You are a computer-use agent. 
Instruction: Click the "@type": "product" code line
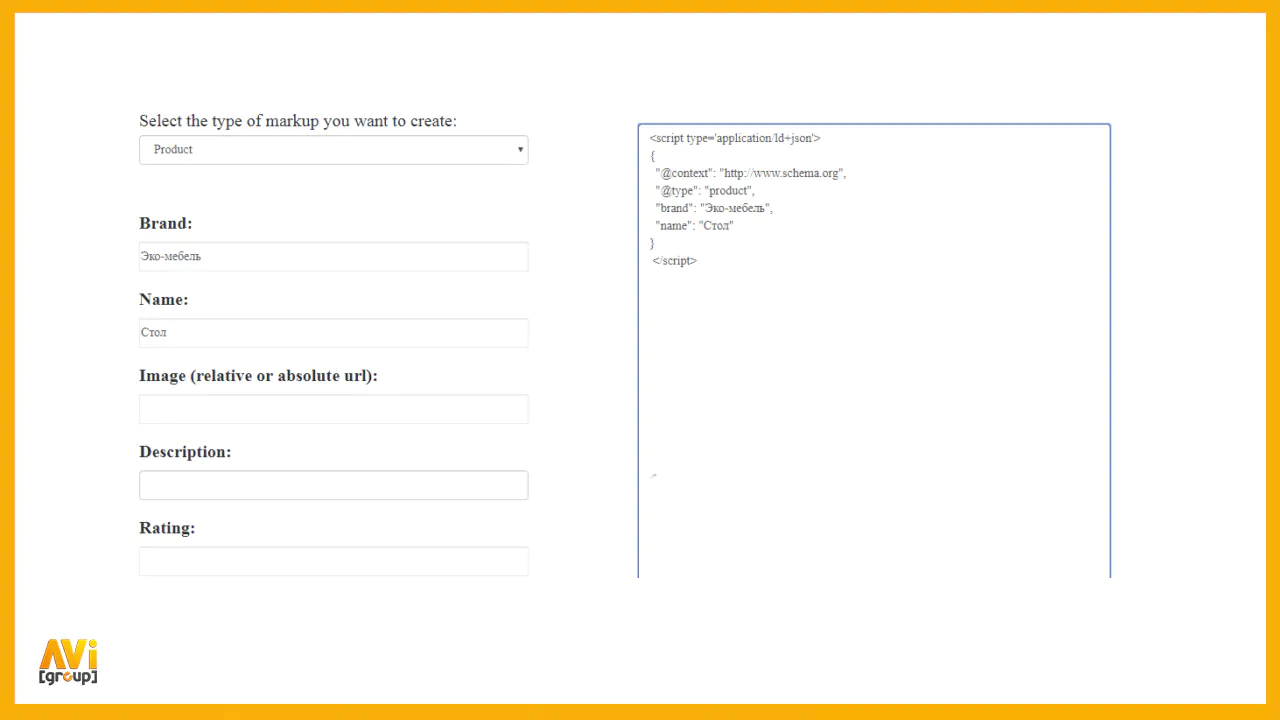(x=705, y=190)
